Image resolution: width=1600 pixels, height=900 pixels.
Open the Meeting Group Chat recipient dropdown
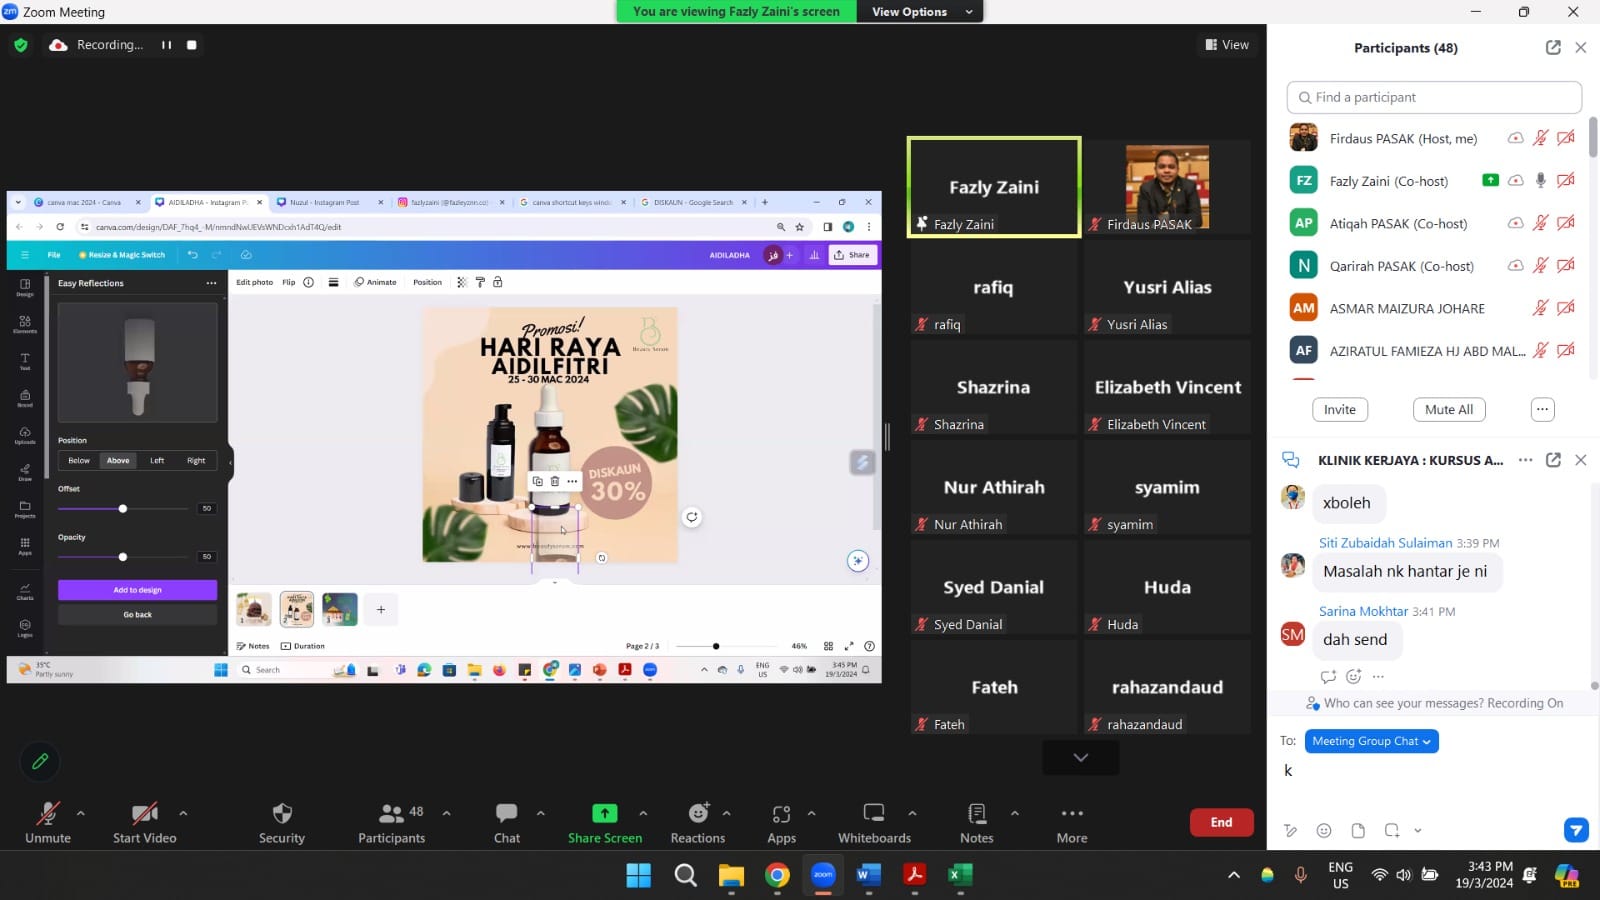coord(1371,741)
